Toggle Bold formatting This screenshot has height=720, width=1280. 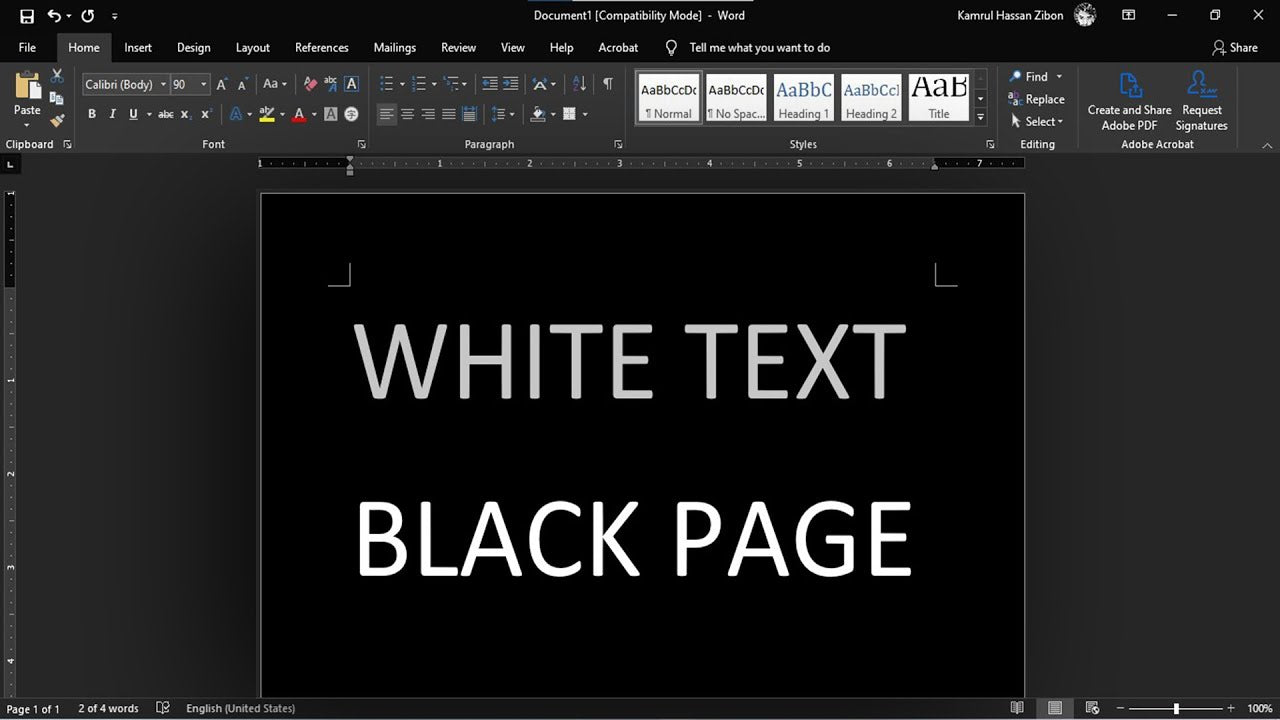click(92, 115)
